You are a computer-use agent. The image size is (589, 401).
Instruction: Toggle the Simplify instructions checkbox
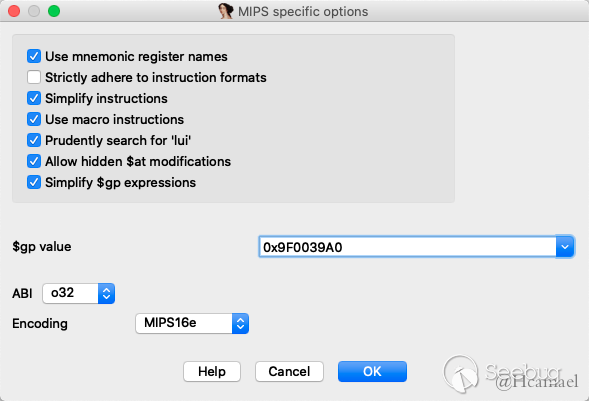pyautogui.click(x=34, y=98)
